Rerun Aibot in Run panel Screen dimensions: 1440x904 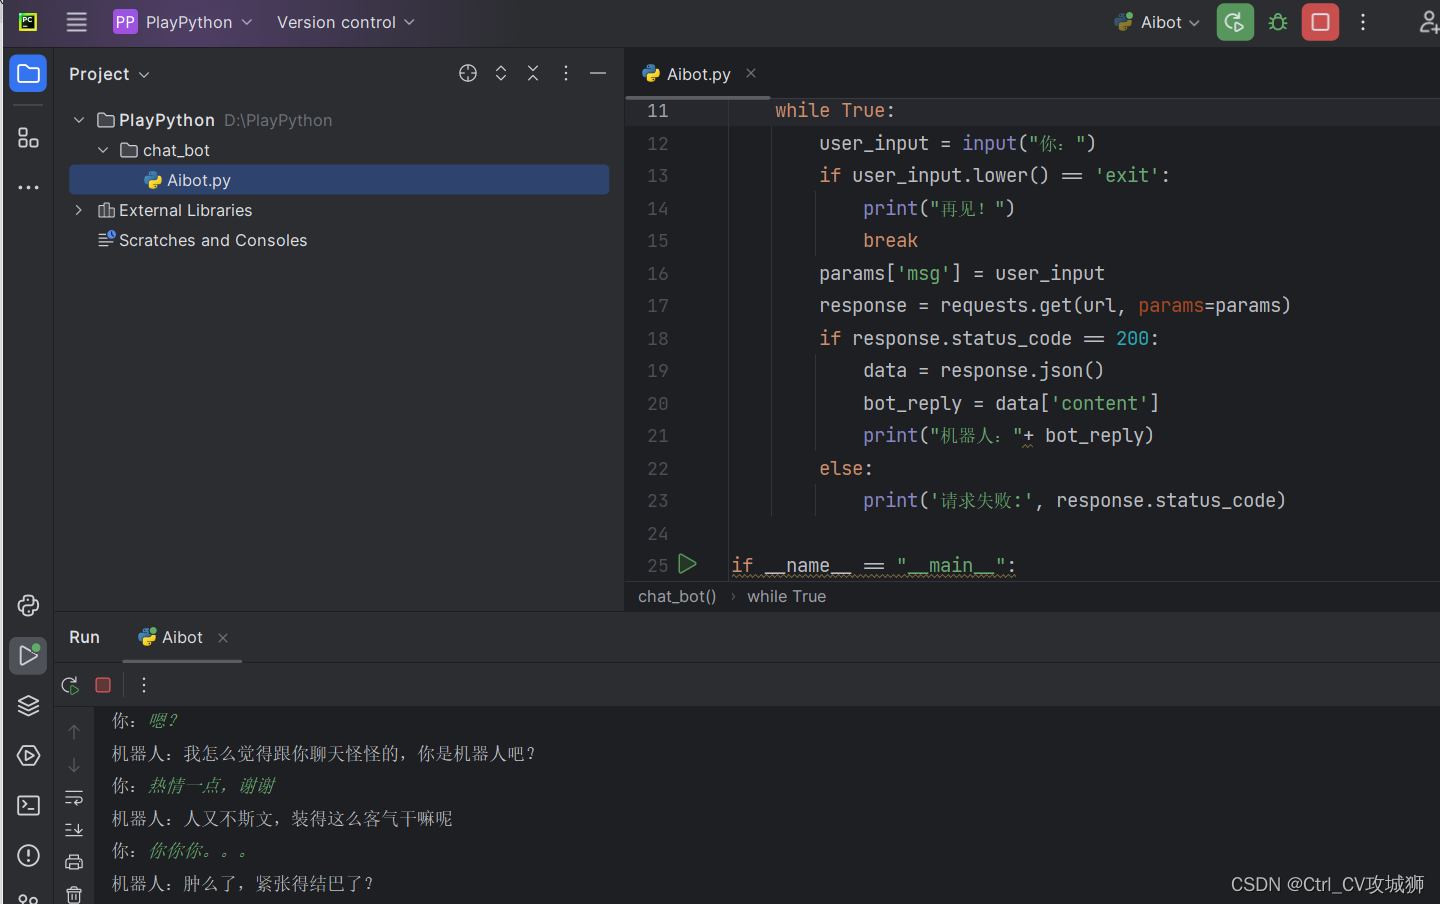coord(70,685)
